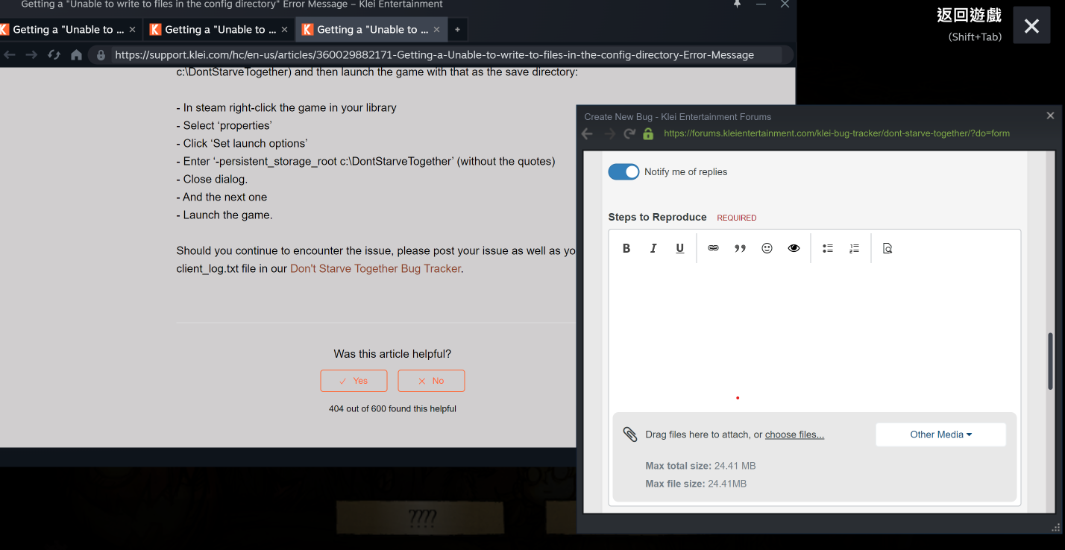Click the "Steps to Reproduce" heading

[x=657, y=217]
